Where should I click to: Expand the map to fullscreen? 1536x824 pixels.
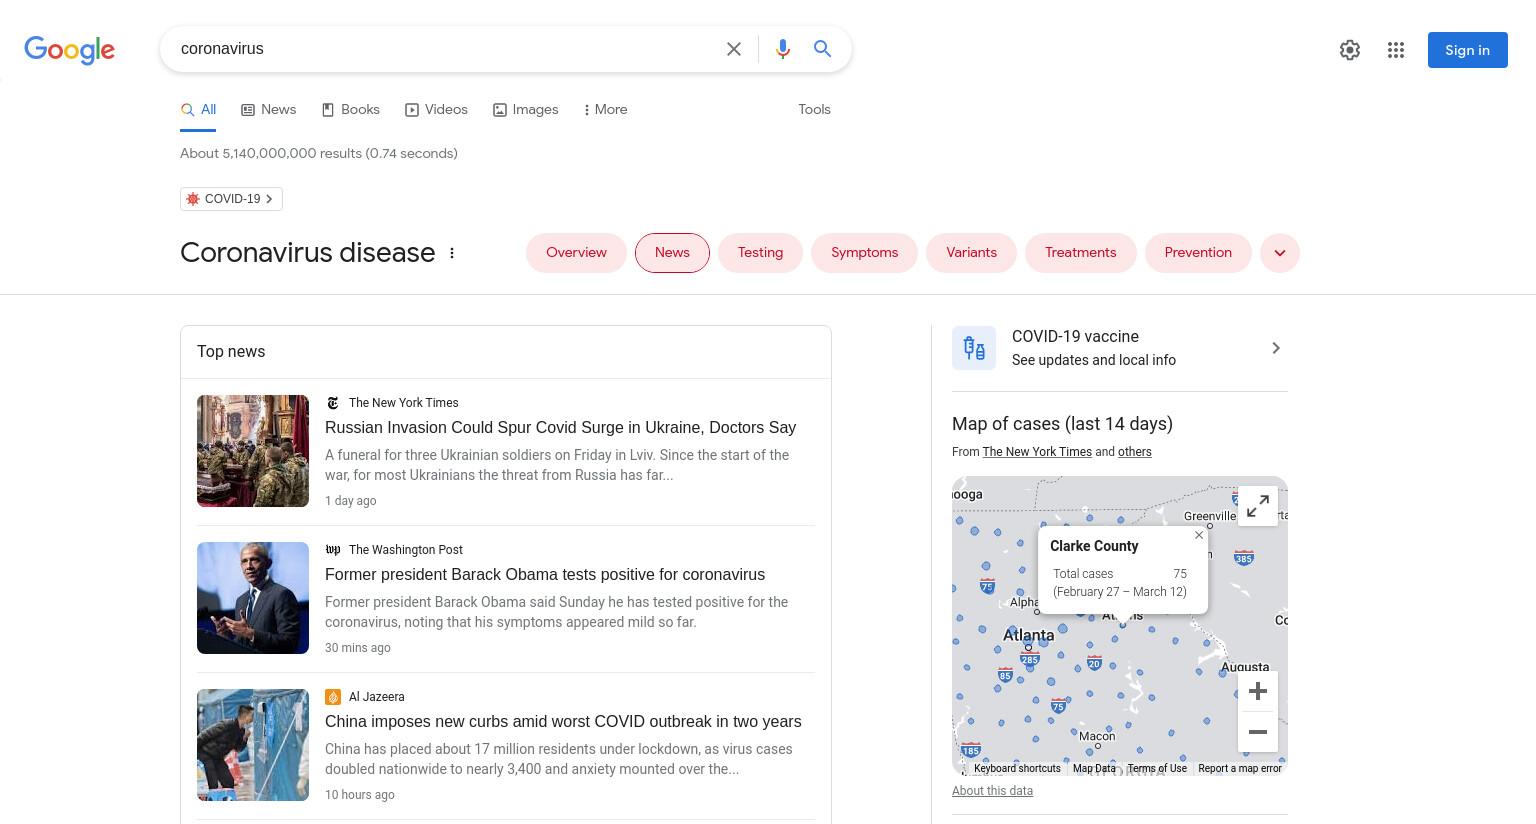tap(1258, 506)
